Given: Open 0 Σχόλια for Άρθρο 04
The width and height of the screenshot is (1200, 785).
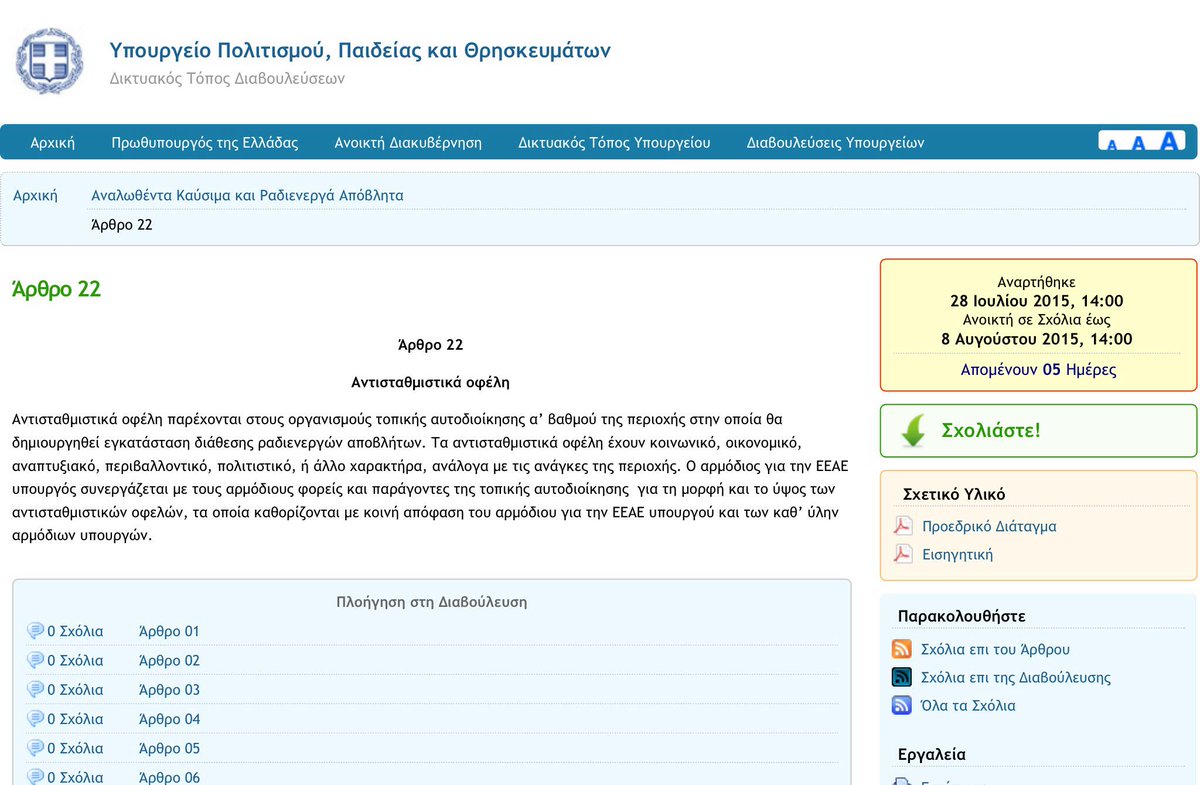Looking at the screenshot, I should [x=75, y=718].
